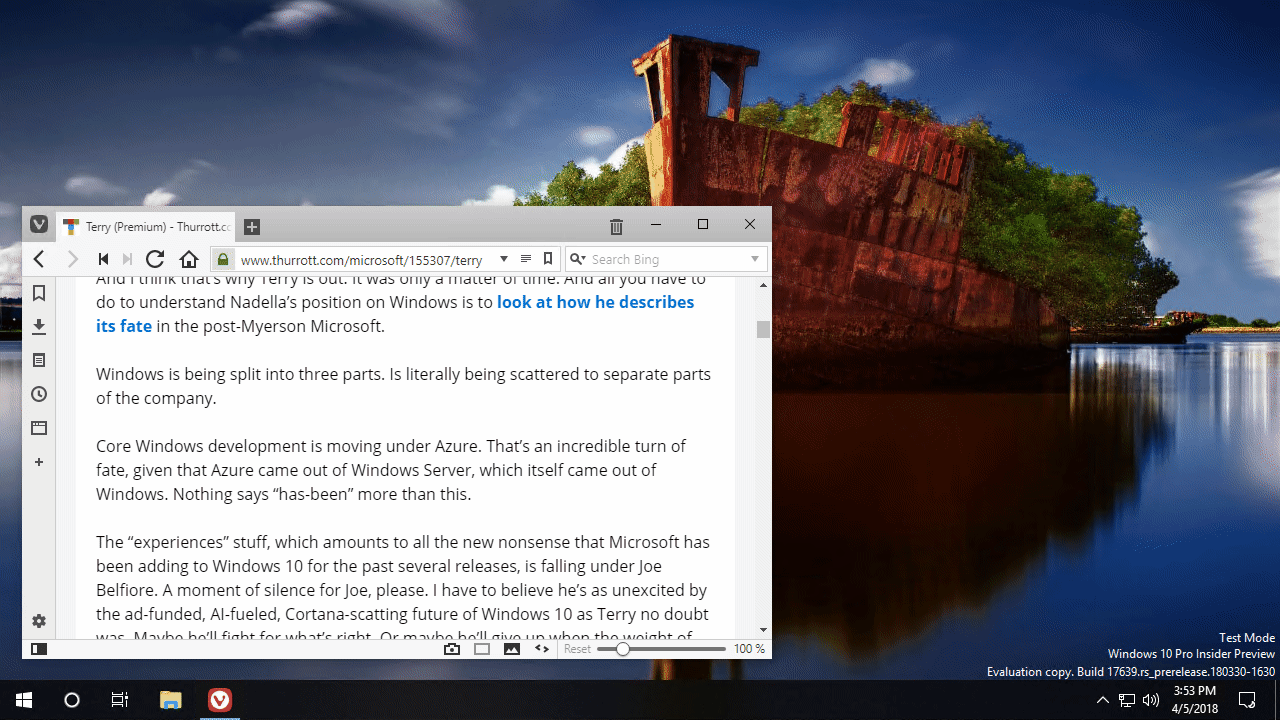Open closed tabs trash icon
This screenshot has width=1280, height=720.
tap(616, 226)
